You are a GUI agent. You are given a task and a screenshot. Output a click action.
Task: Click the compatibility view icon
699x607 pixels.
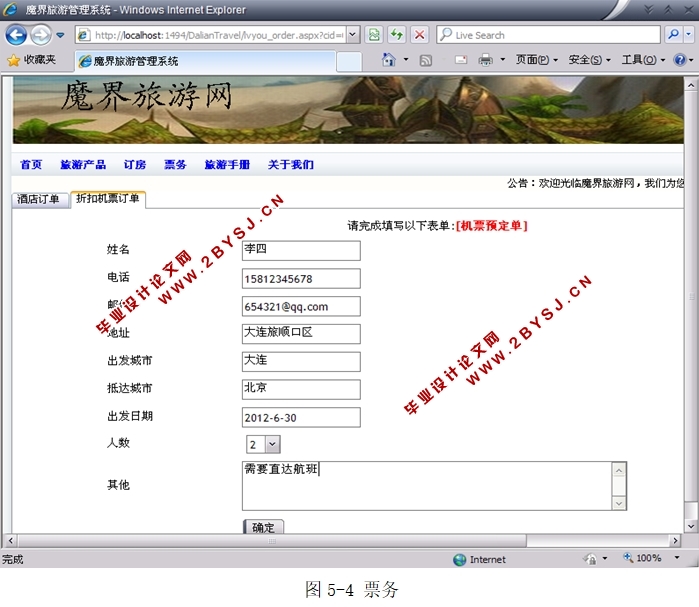pos(374,35)
